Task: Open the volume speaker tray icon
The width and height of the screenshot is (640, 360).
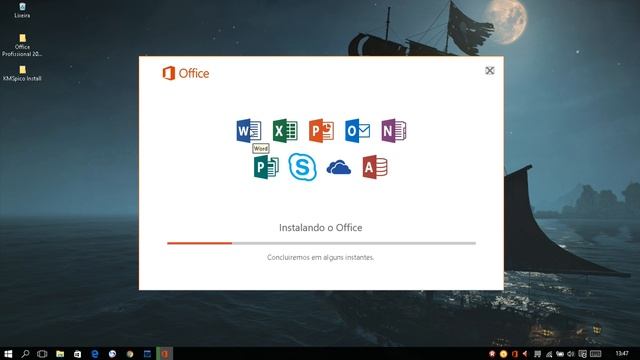Action: click(571, 354)
